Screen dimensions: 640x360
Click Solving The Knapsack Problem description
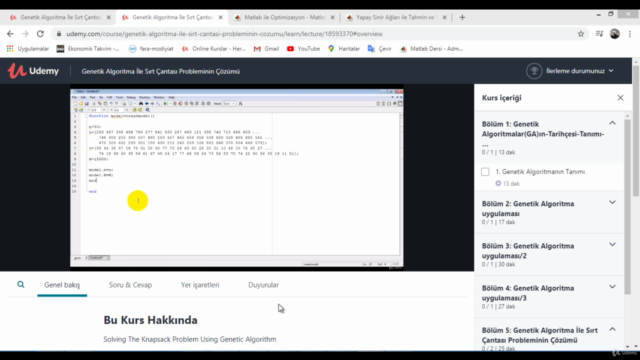pos(190,339)
